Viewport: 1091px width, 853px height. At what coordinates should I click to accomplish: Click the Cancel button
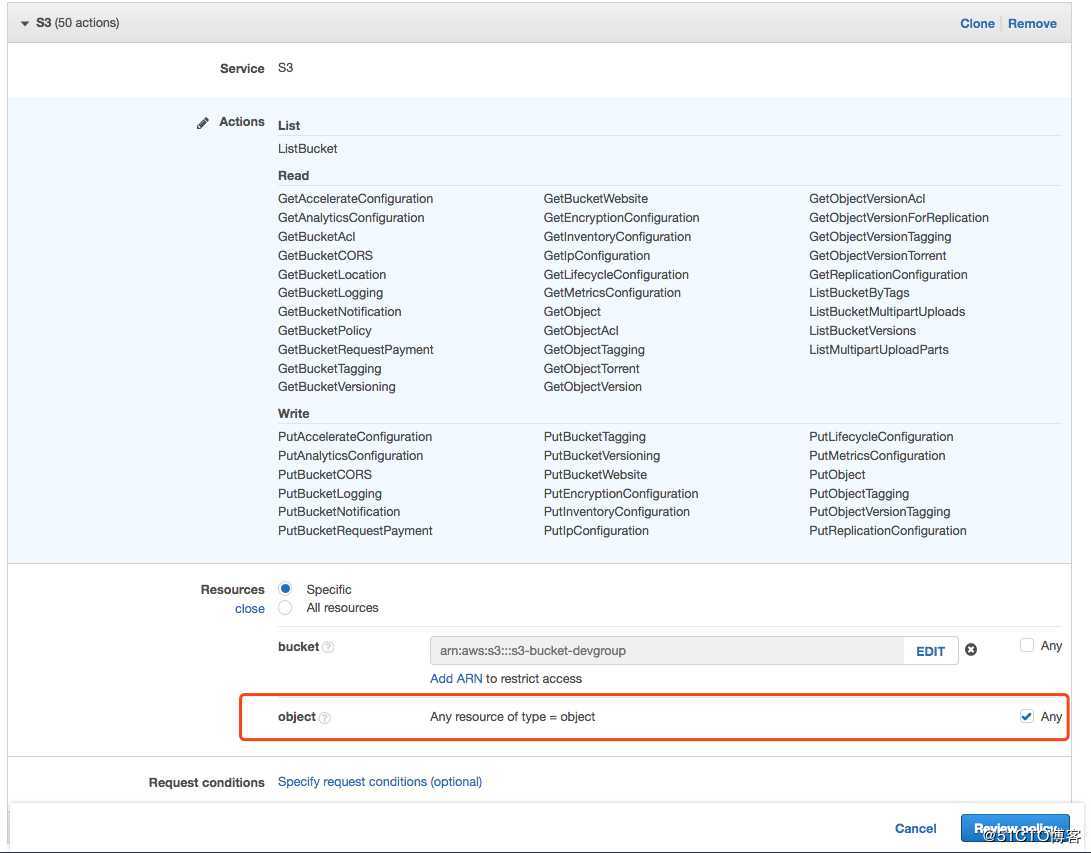pyautogui.click(x=915, y=828)
